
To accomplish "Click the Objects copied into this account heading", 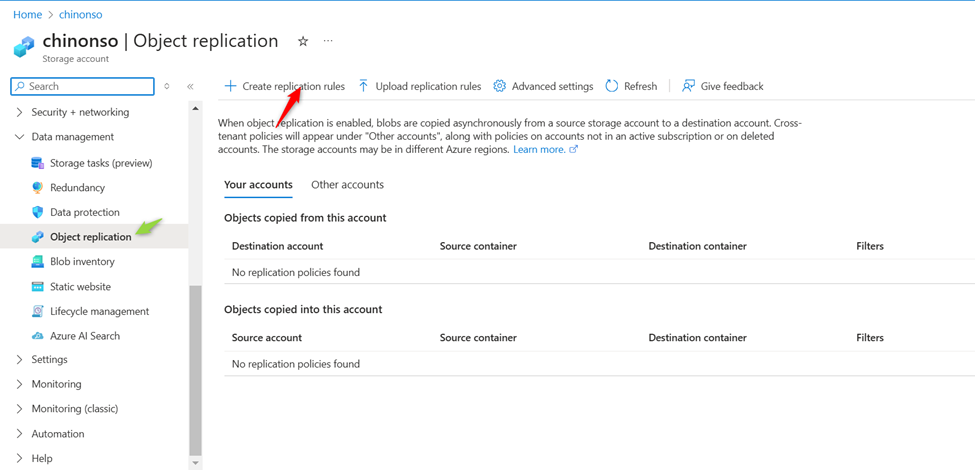I will [303, 309].
